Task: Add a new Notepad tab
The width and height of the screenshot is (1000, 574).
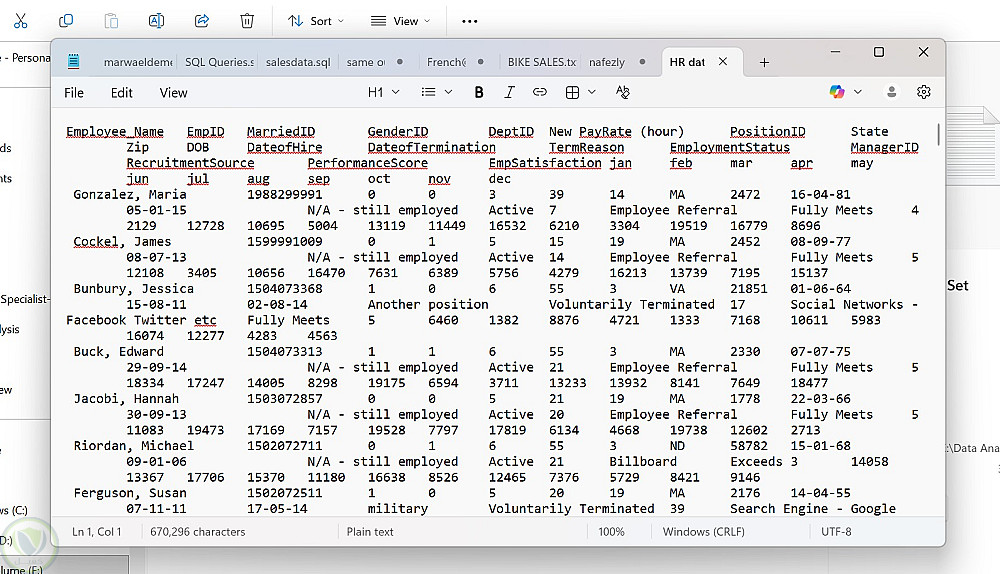Action: click(764, 62)
